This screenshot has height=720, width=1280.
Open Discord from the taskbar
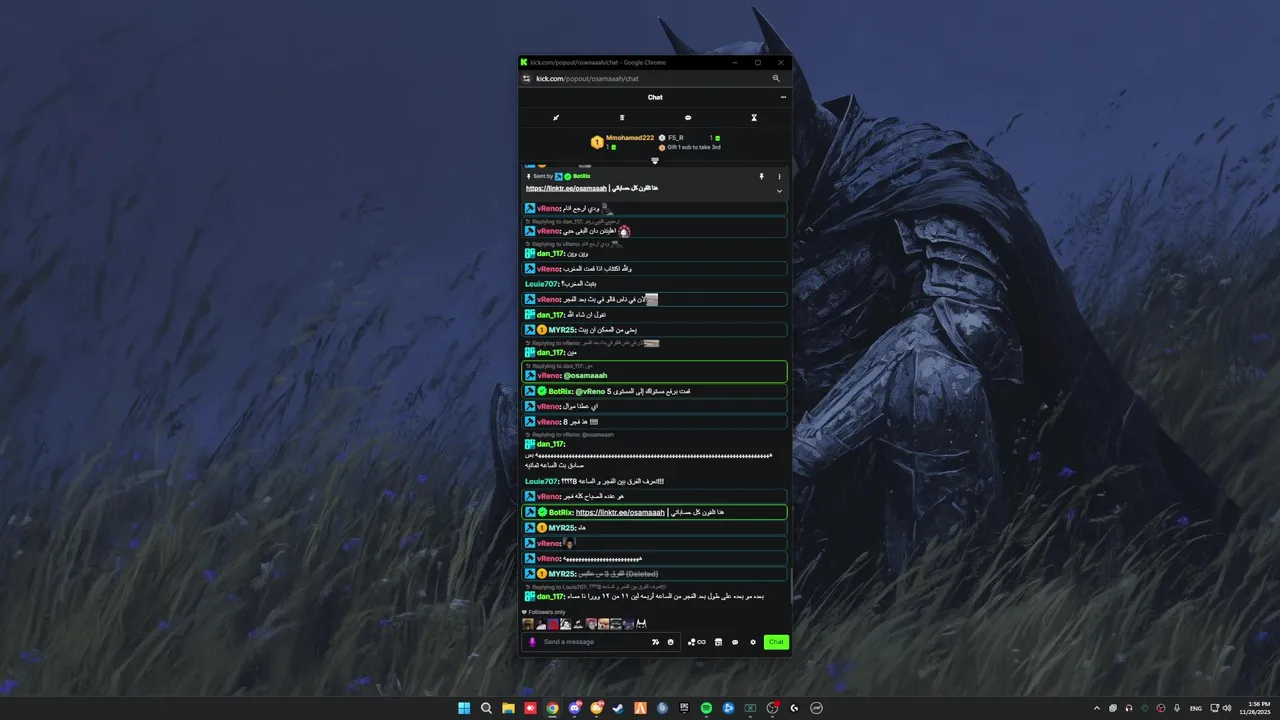tap(574, 708)
